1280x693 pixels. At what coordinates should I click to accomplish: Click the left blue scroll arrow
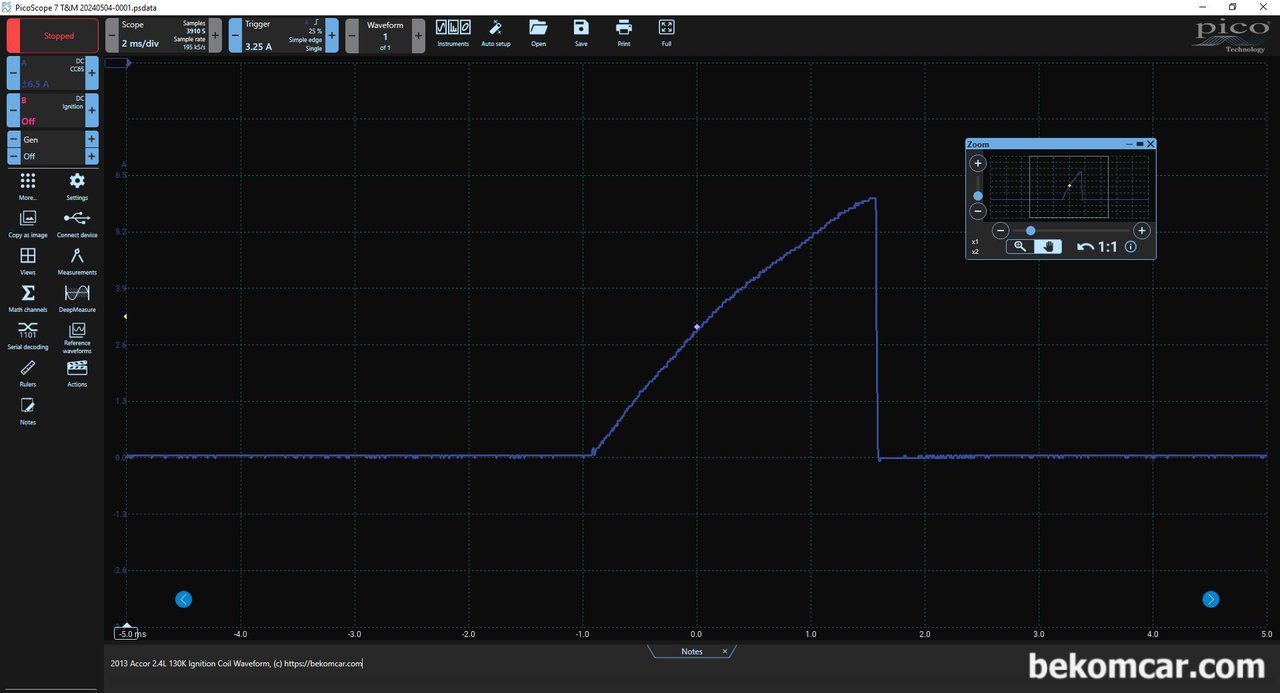tap(183, 599)
